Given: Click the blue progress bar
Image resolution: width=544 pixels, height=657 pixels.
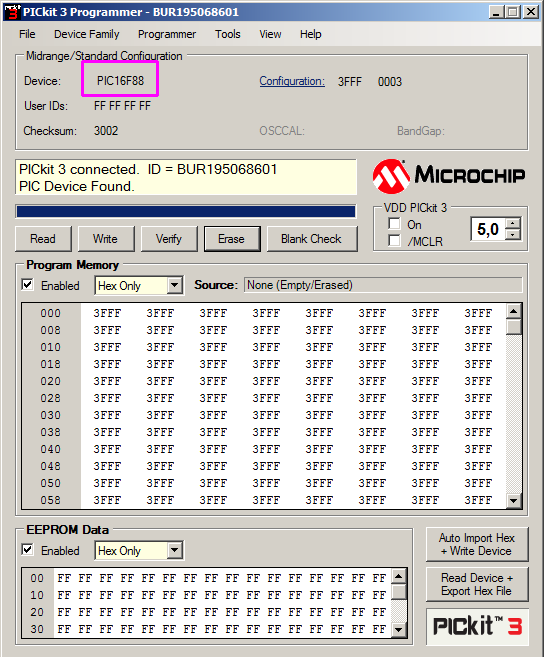Looking at the screenshot, I should 186,212.
